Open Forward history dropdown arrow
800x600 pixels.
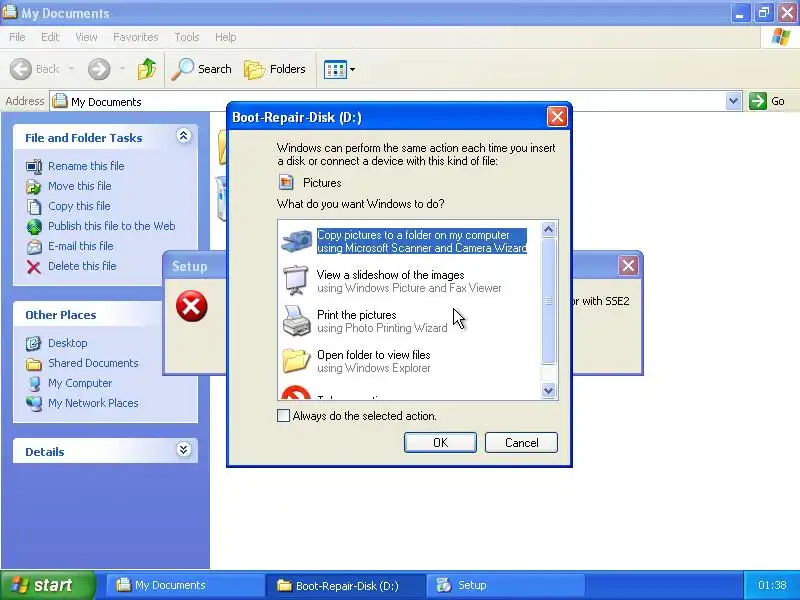coord(122,69)
